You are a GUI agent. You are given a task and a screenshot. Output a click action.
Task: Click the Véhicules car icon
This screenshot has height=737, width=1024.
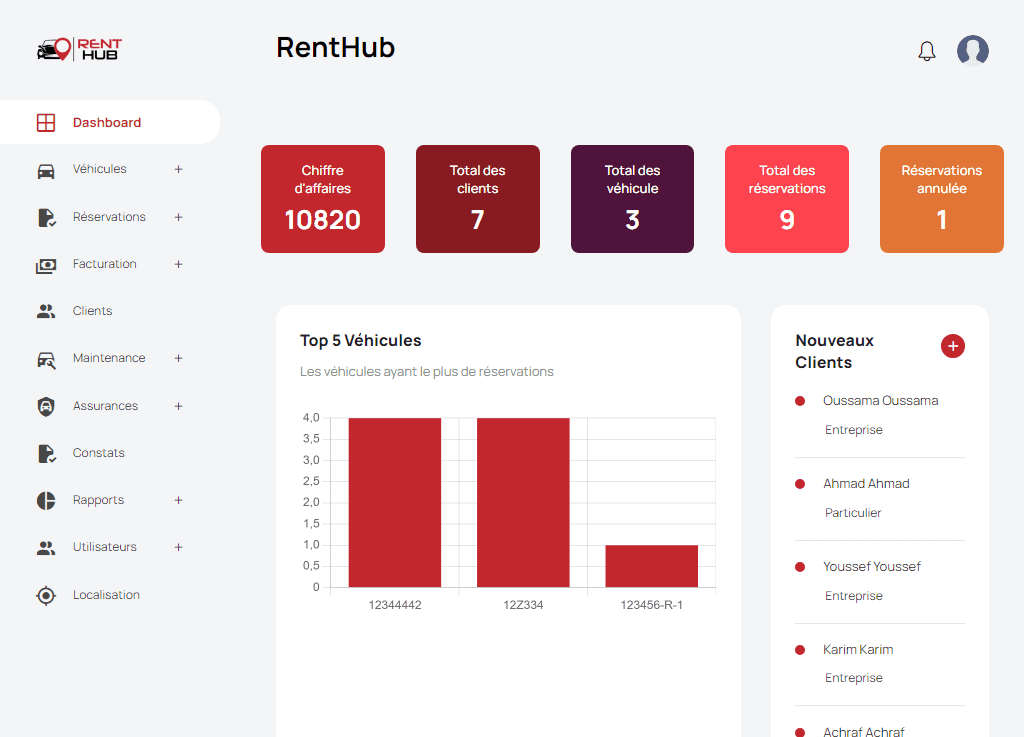click(x=46, y=170)
